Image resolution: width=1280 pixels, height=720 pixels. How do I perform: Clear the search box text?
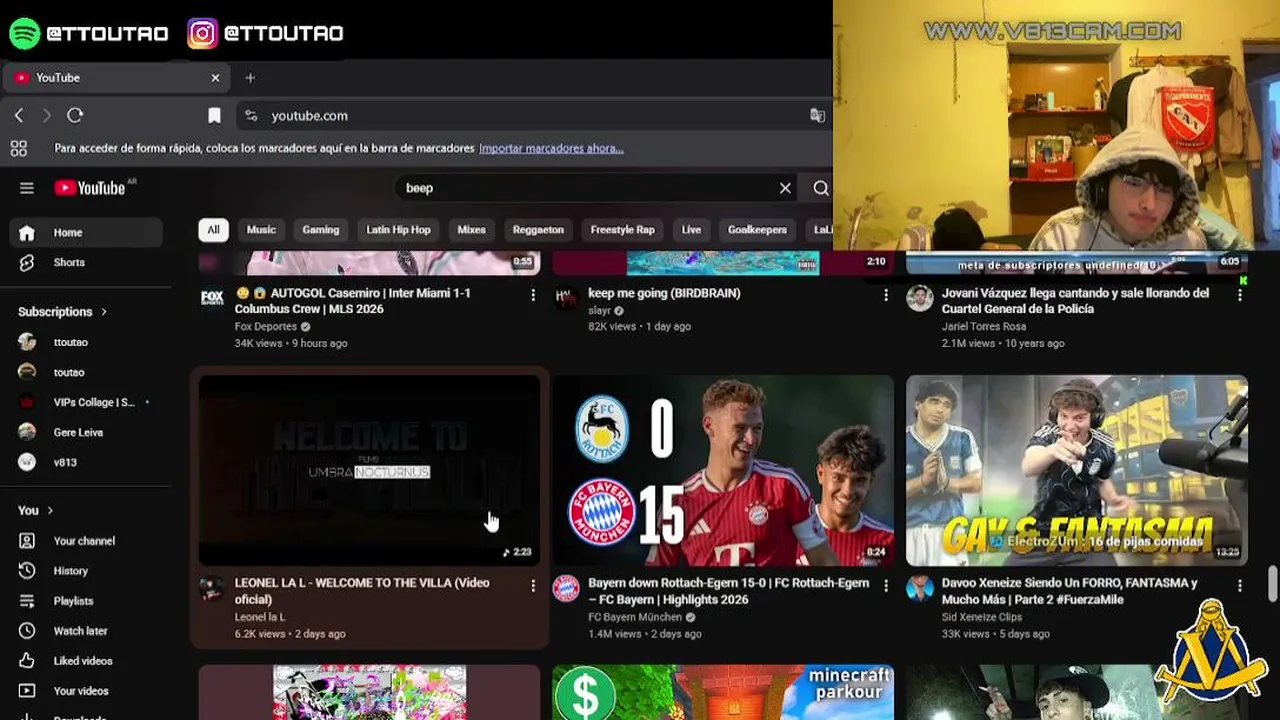click(785, 188)
